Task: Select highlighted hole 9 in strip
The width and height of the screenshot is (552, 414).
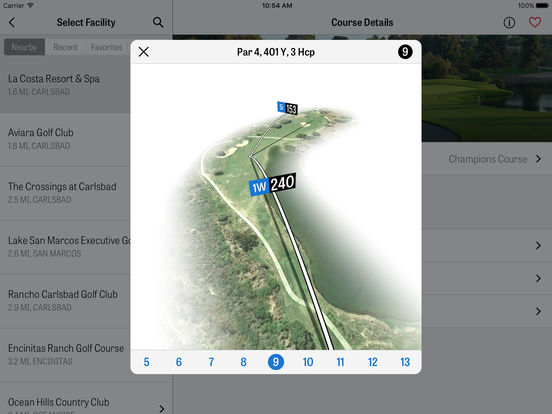Action: pos(276,362)
